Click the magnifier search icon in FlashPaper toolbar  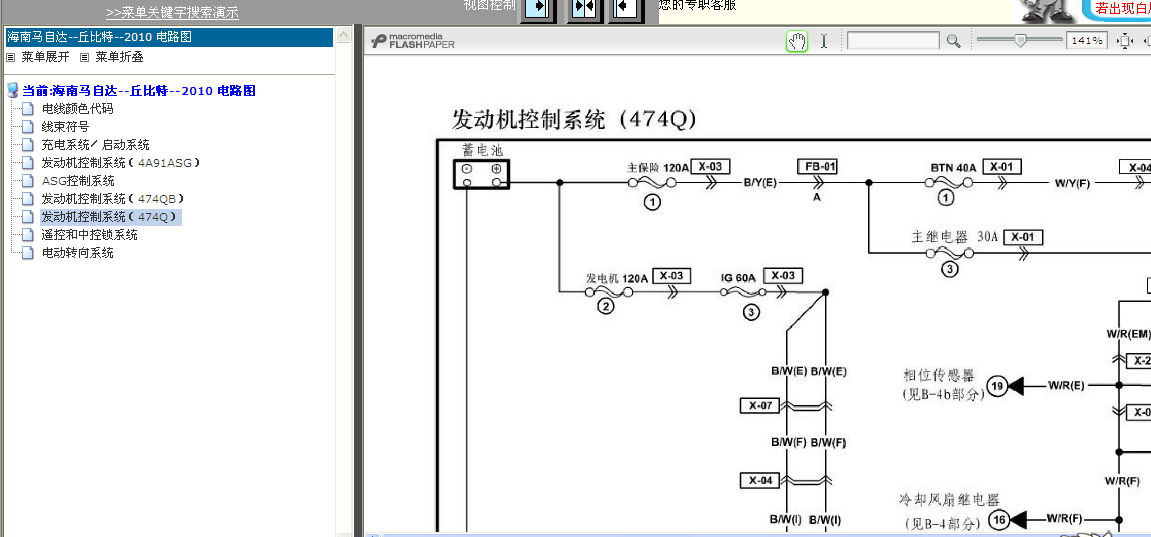point(953,41)
